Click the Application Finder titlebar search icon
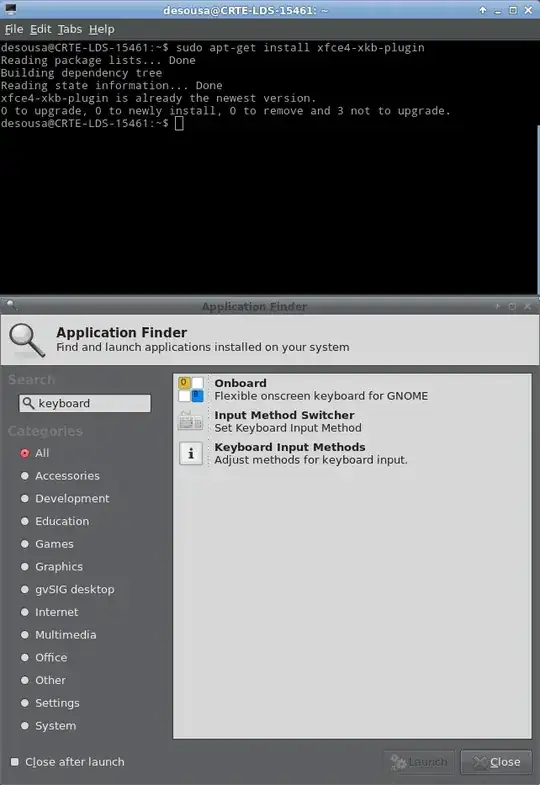 (11, 304)
